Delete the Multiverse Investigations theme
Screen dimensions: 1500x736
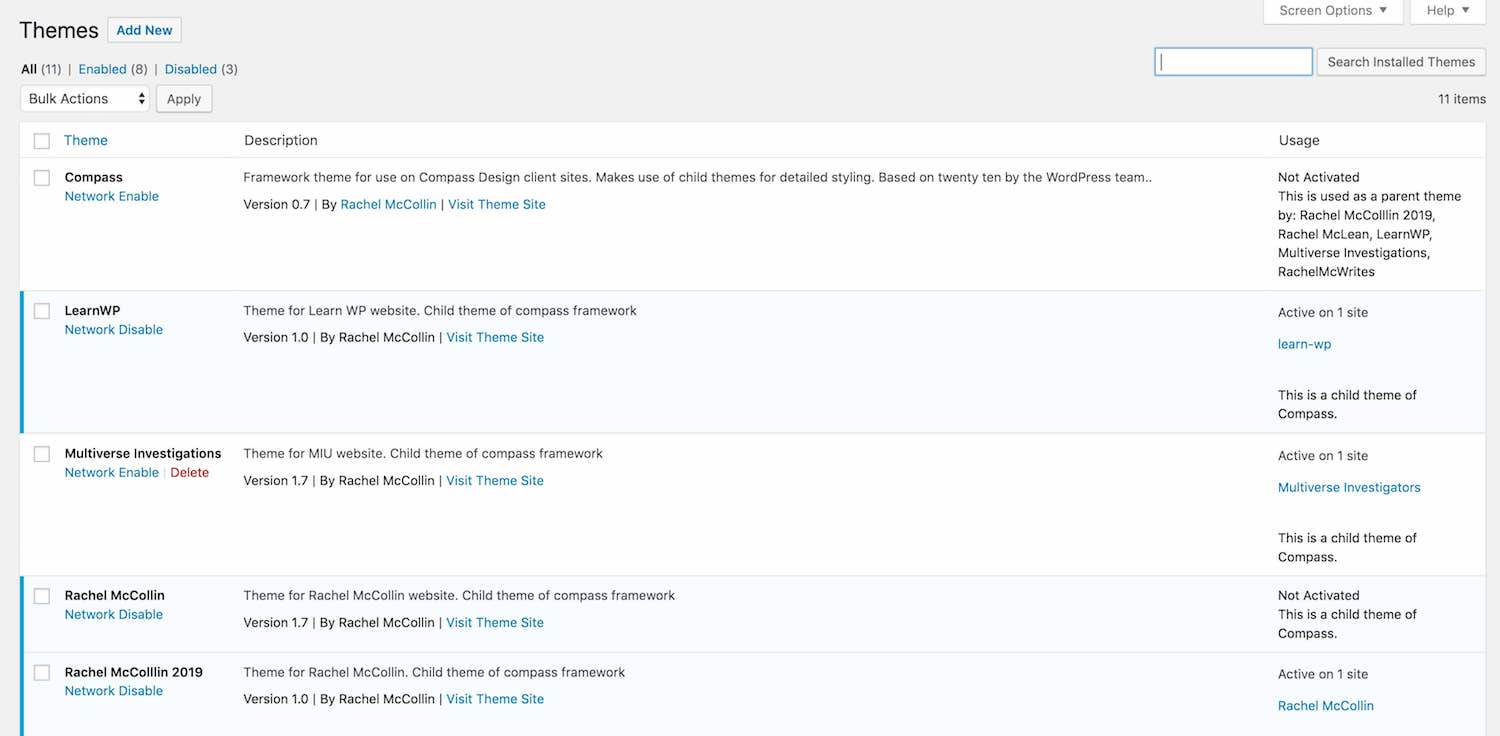click(189, 472)
